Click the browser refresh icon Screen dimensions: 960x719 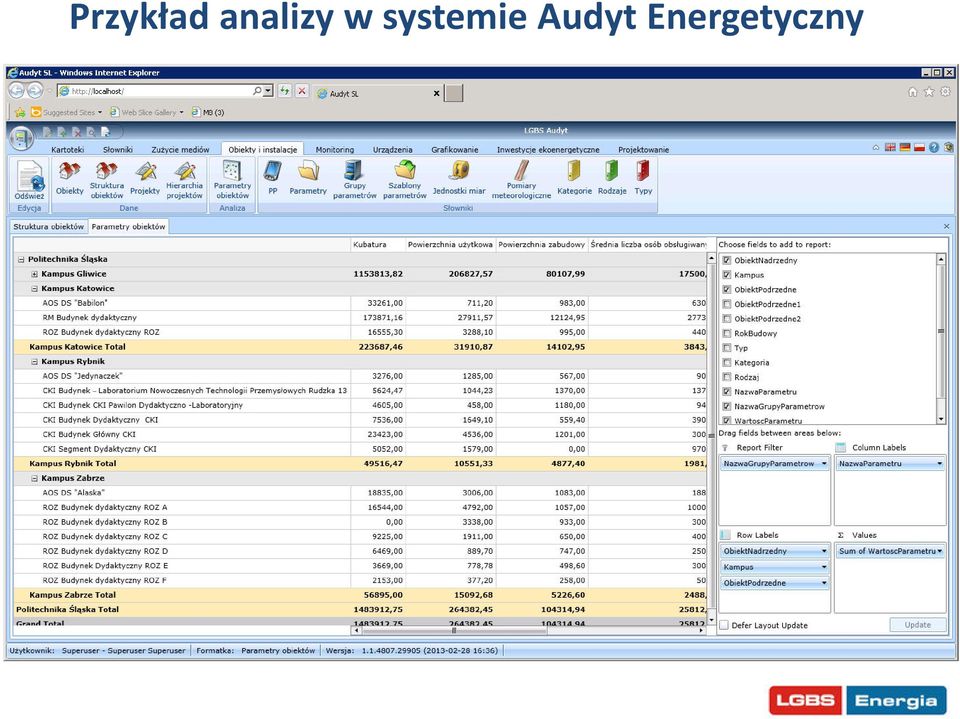click(285, 91)
